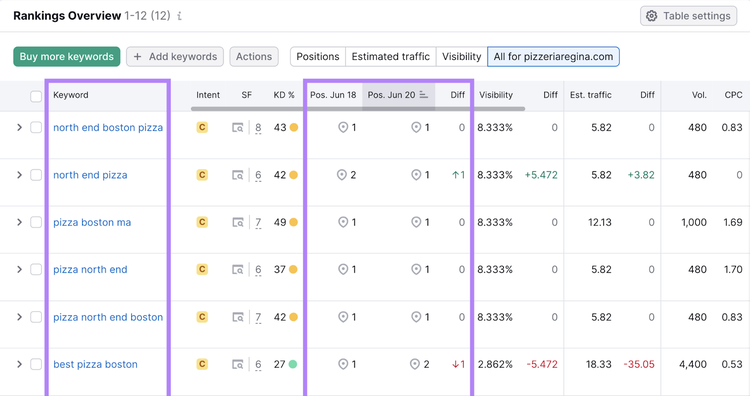Switch to Visibility tab

(x=461, y=56)
